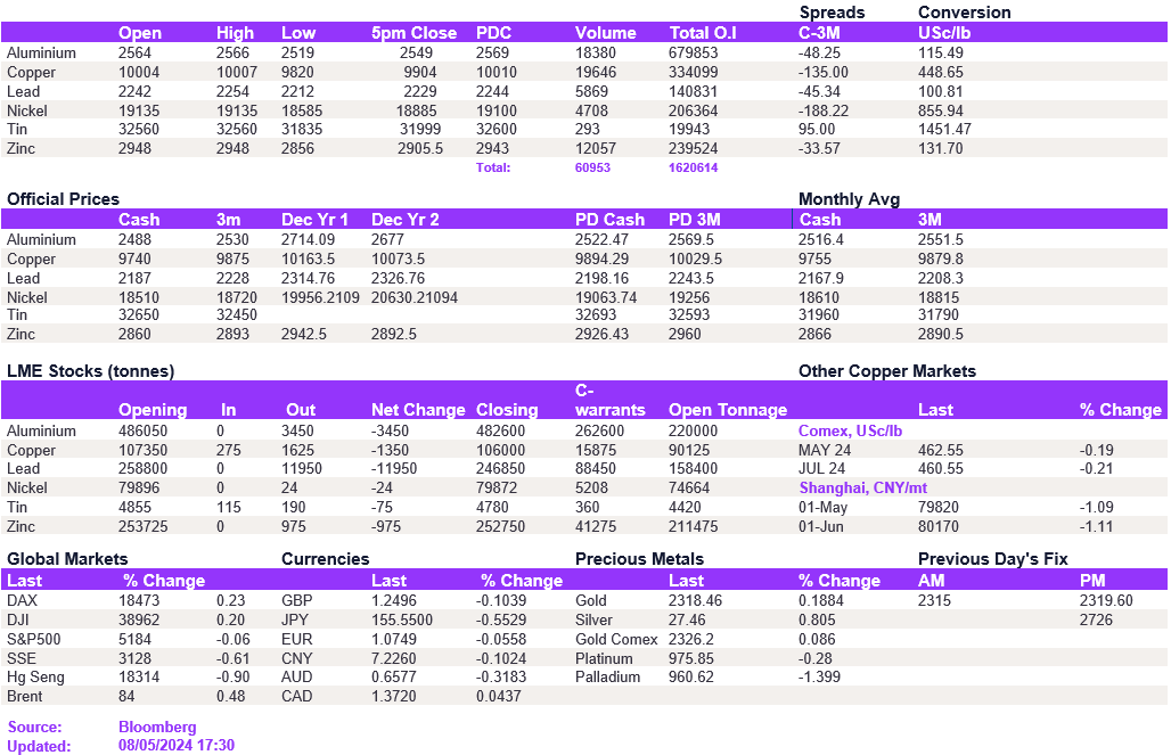1170x755 pixels.
Task: Select 01-Jun Shanghai last 80170
Action: pos(938,527)
